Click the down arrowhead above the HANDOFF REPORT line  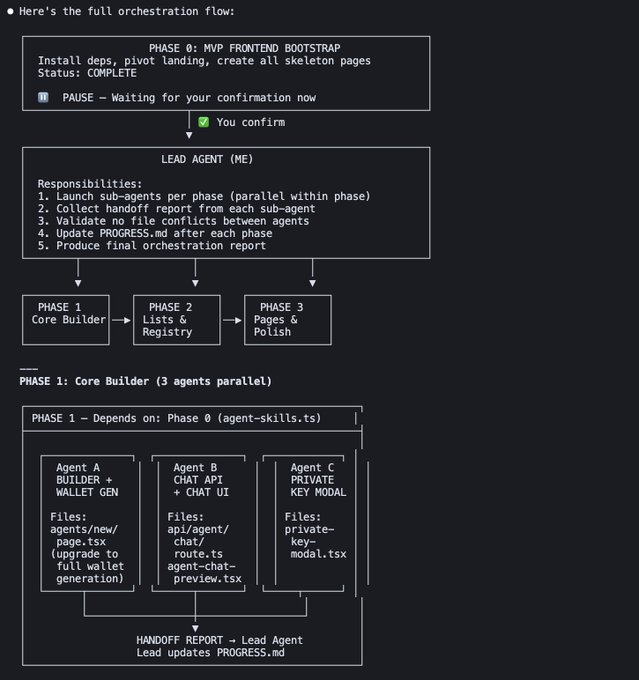195,628
